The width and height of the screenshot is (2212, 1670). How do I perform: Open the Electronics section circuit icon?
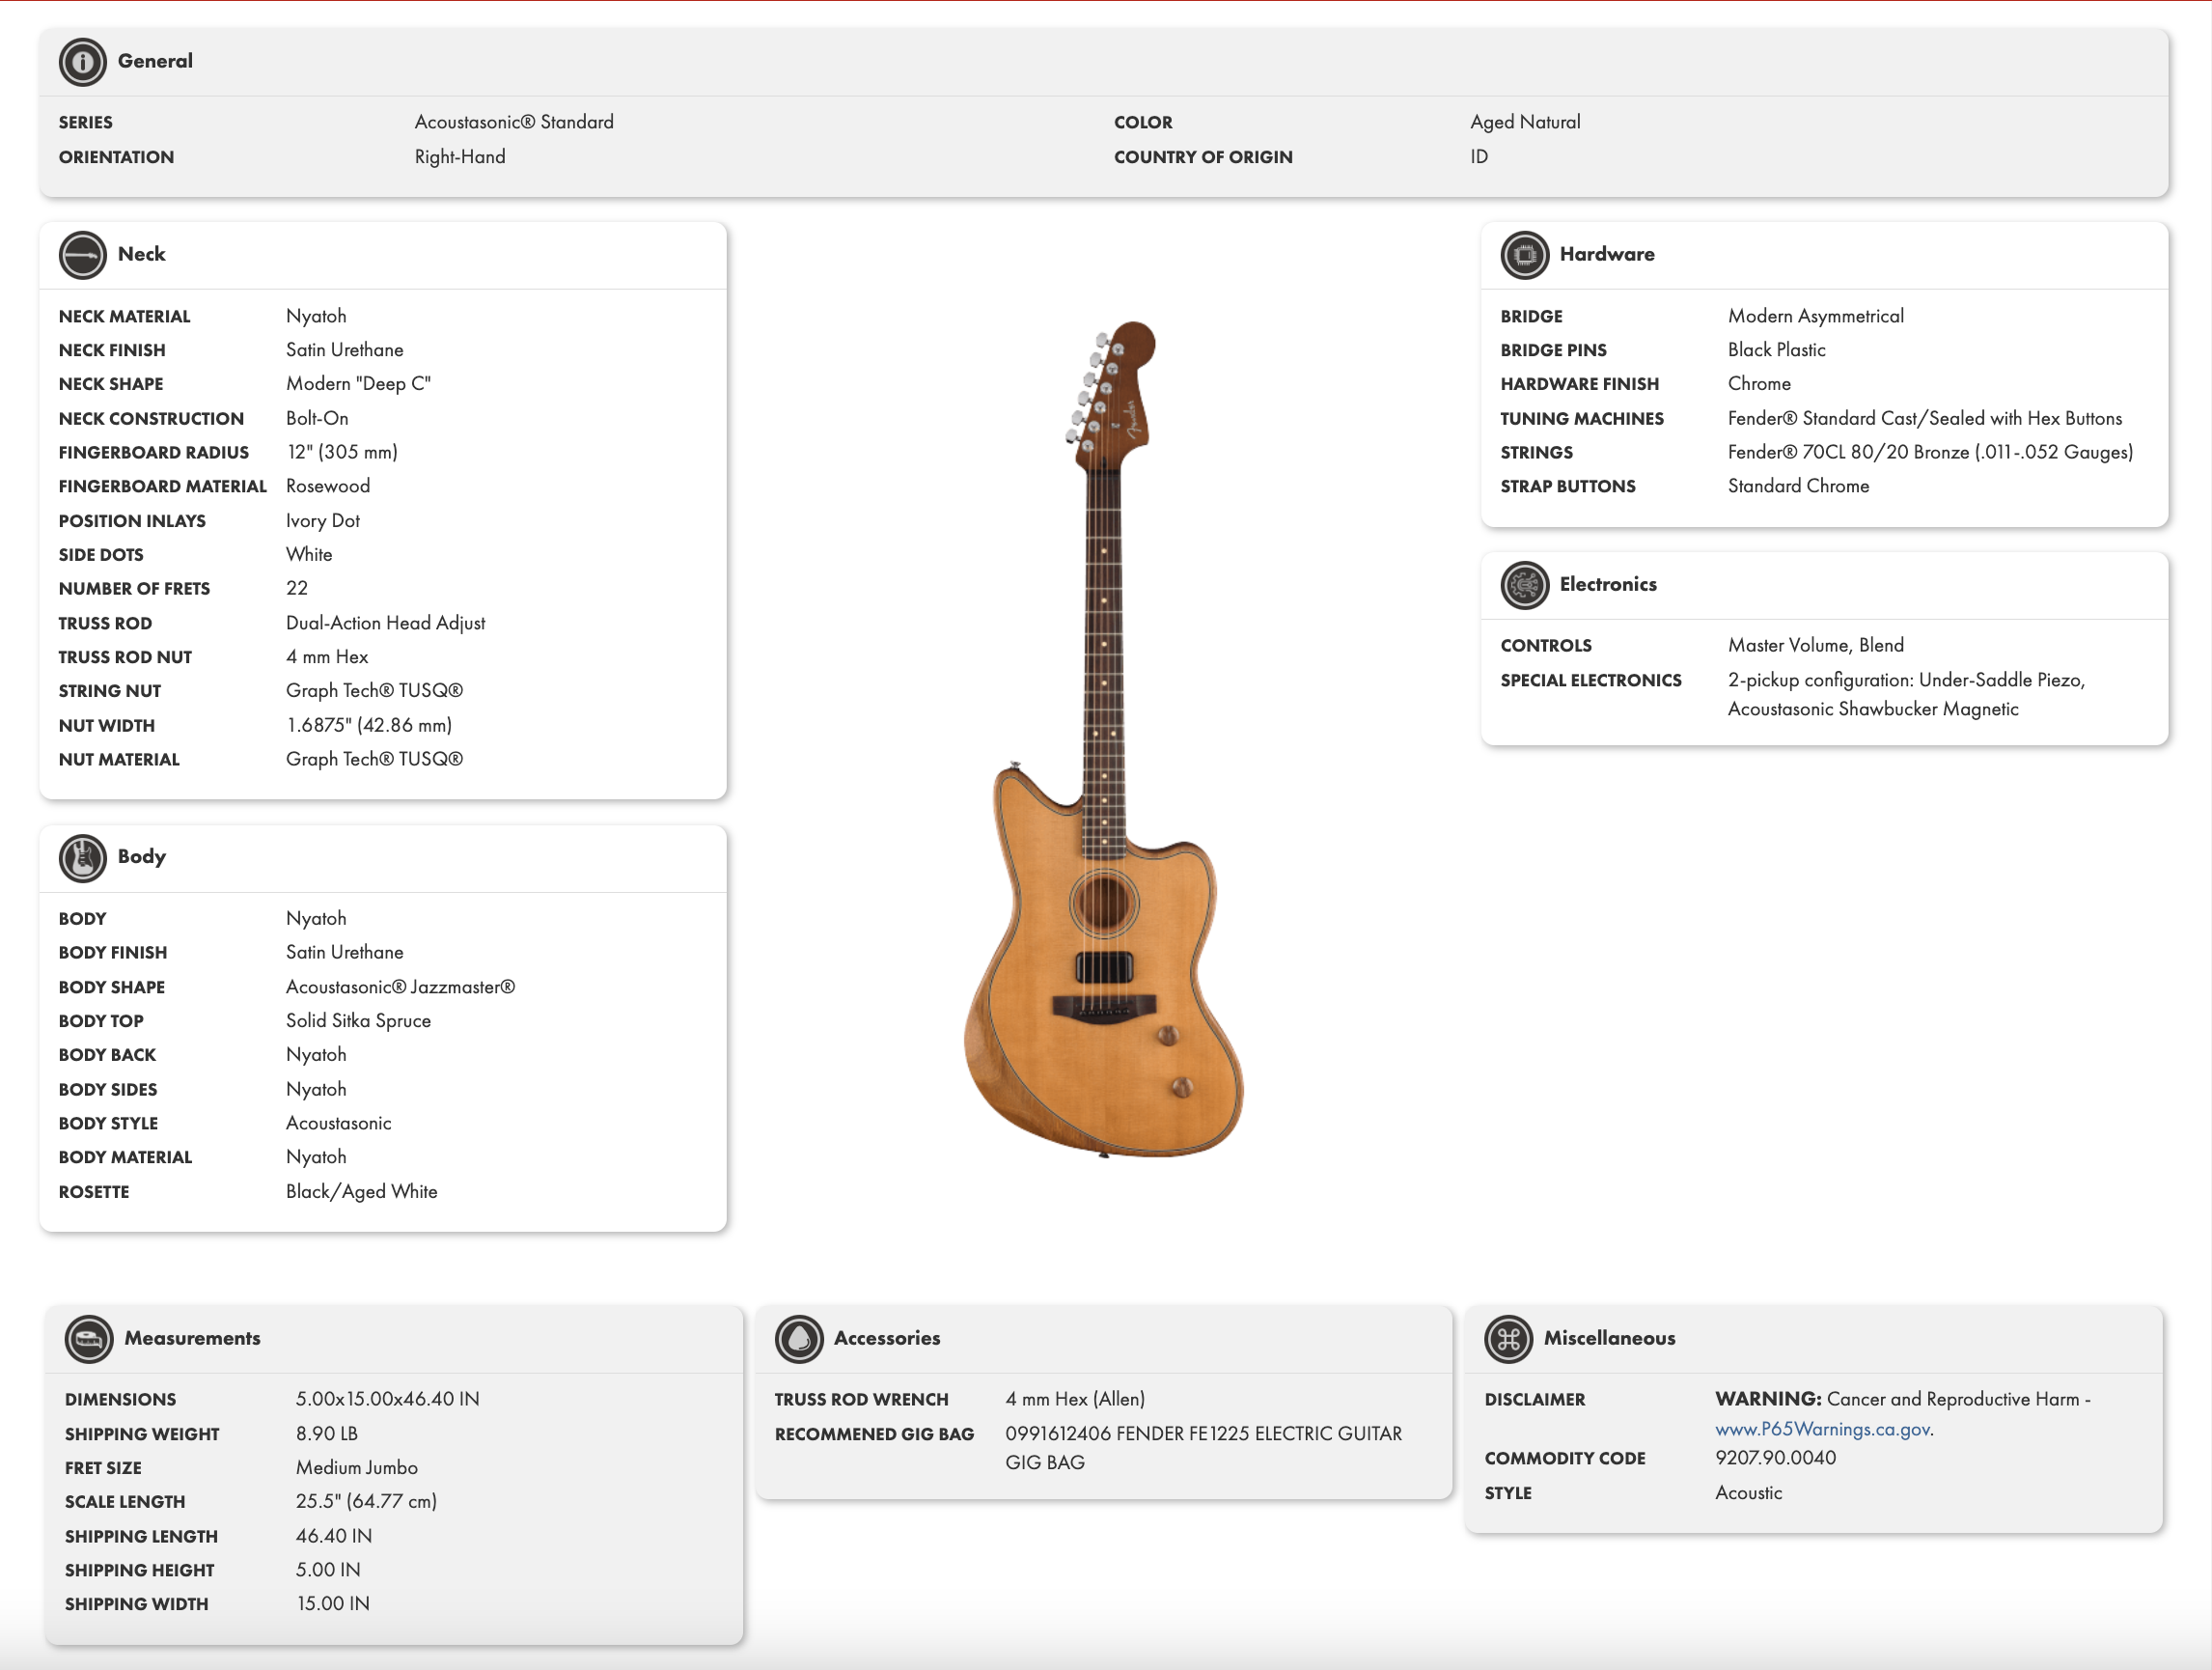tap(1523, 585)
